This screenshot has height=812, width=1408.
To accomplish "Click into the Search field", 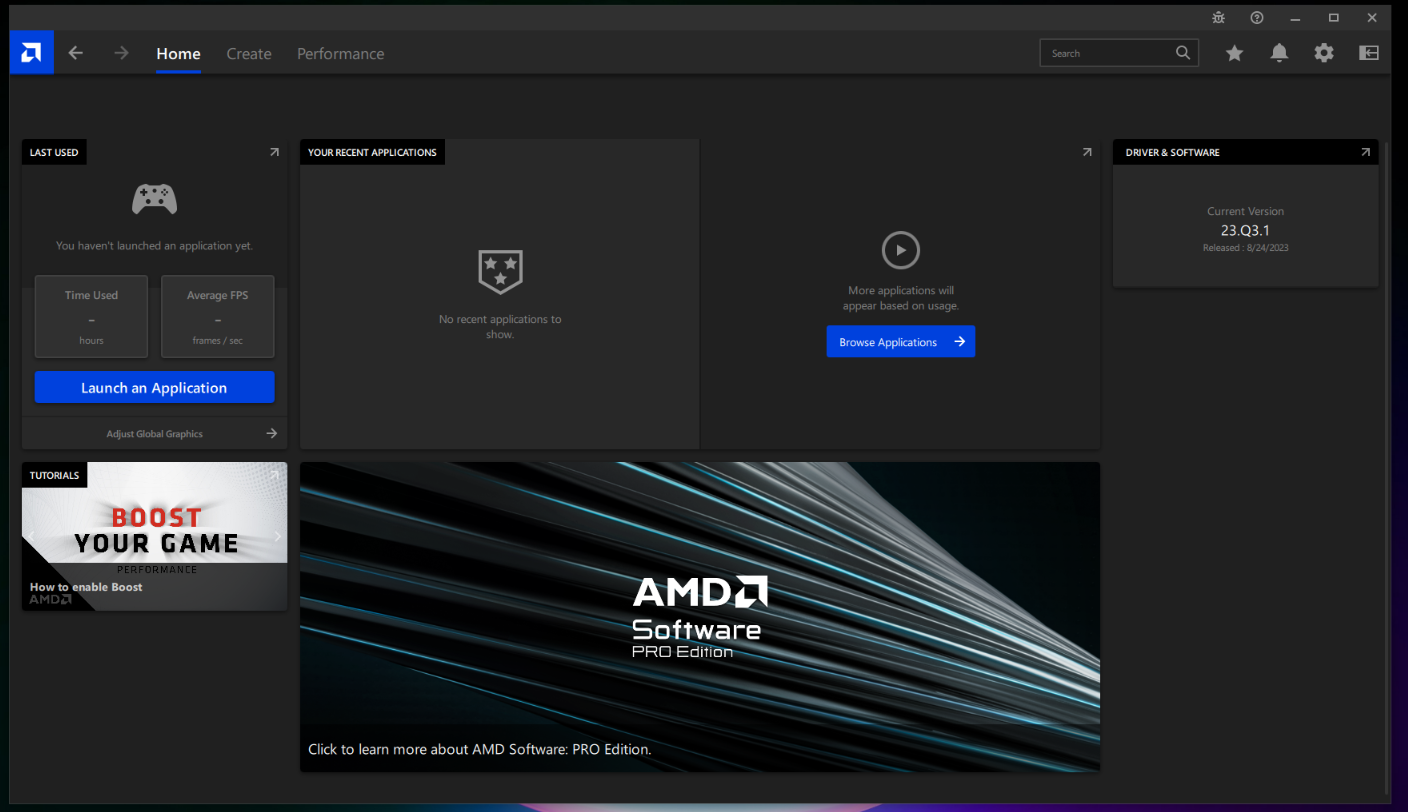I will [x=1119, y=53].
